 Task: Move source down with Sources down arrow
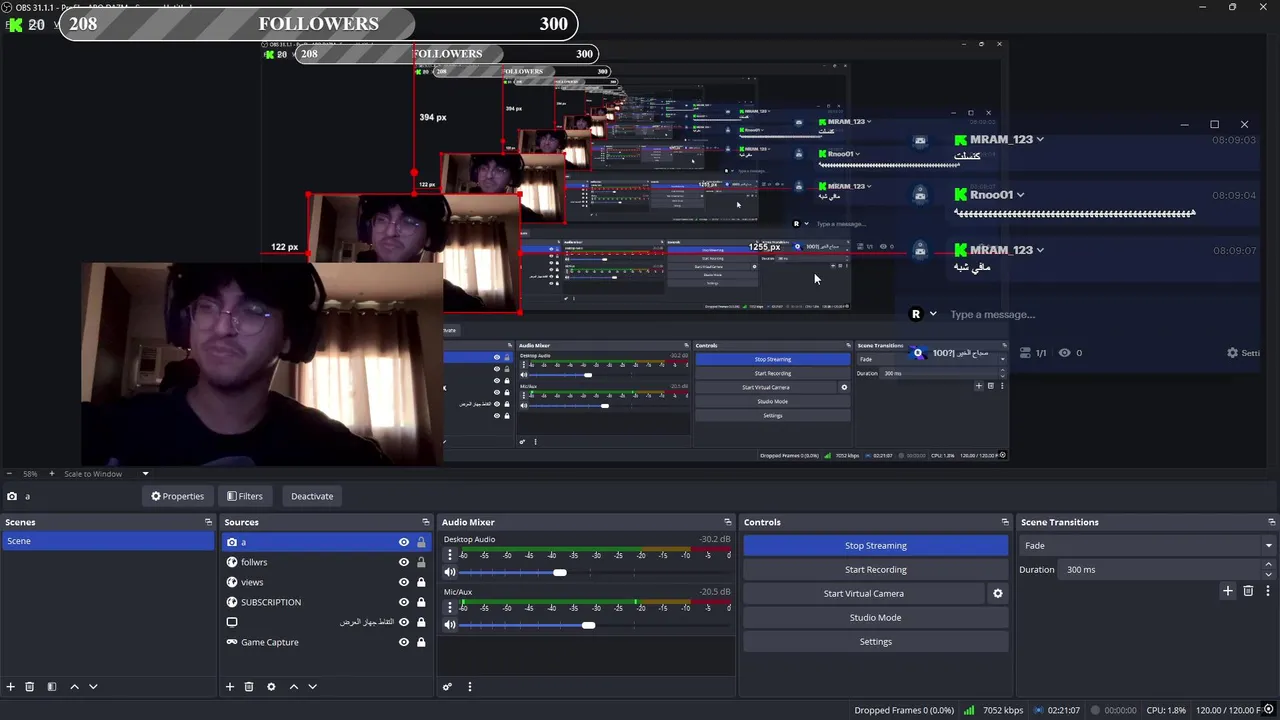click(x=312, y=687)
